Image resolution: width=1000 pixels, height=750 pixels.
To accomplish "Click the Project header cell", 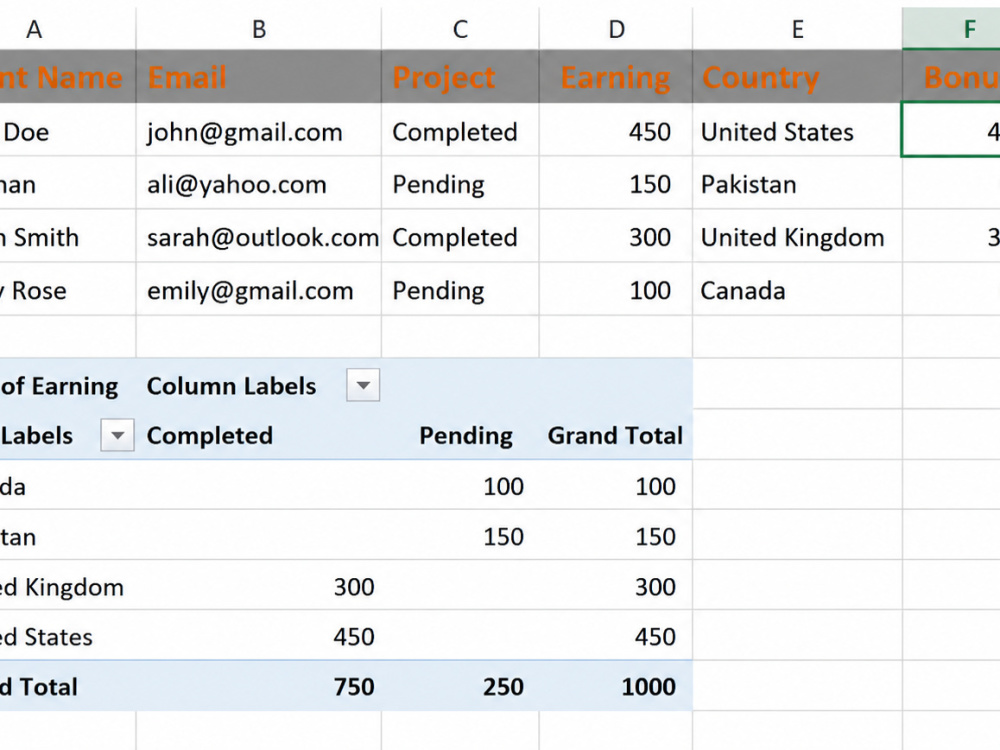I will [460, 77].
